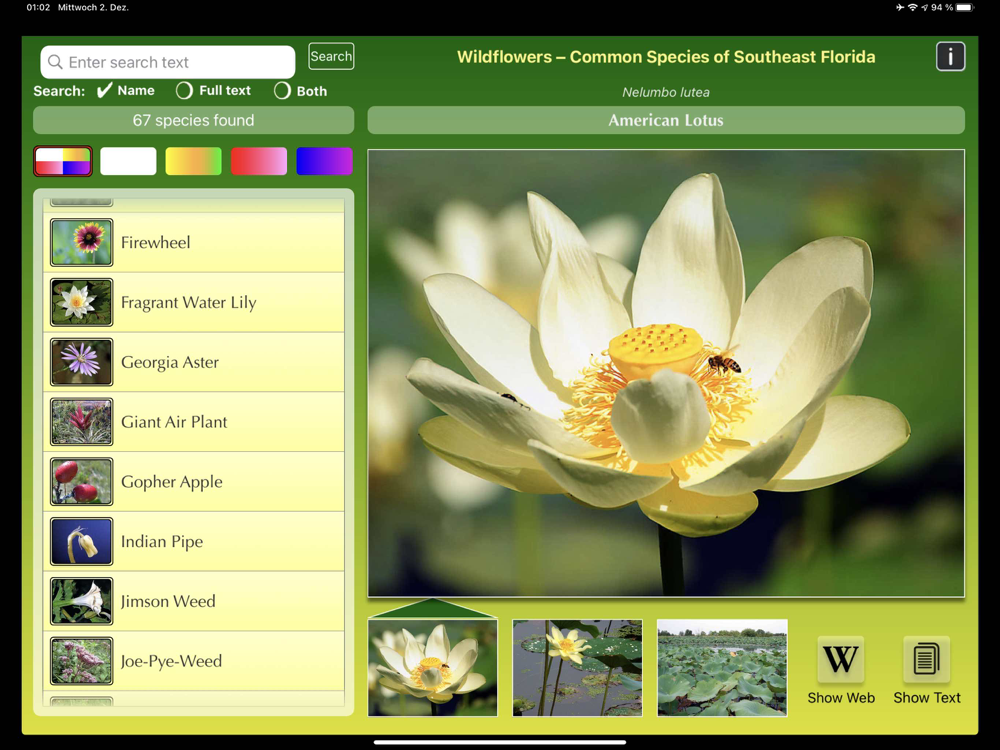Image resolution: width=1000 pixels, height=750 pixels.
Task: Open the Fragrant Water Lily entry
Action: (x=194, y=302)
